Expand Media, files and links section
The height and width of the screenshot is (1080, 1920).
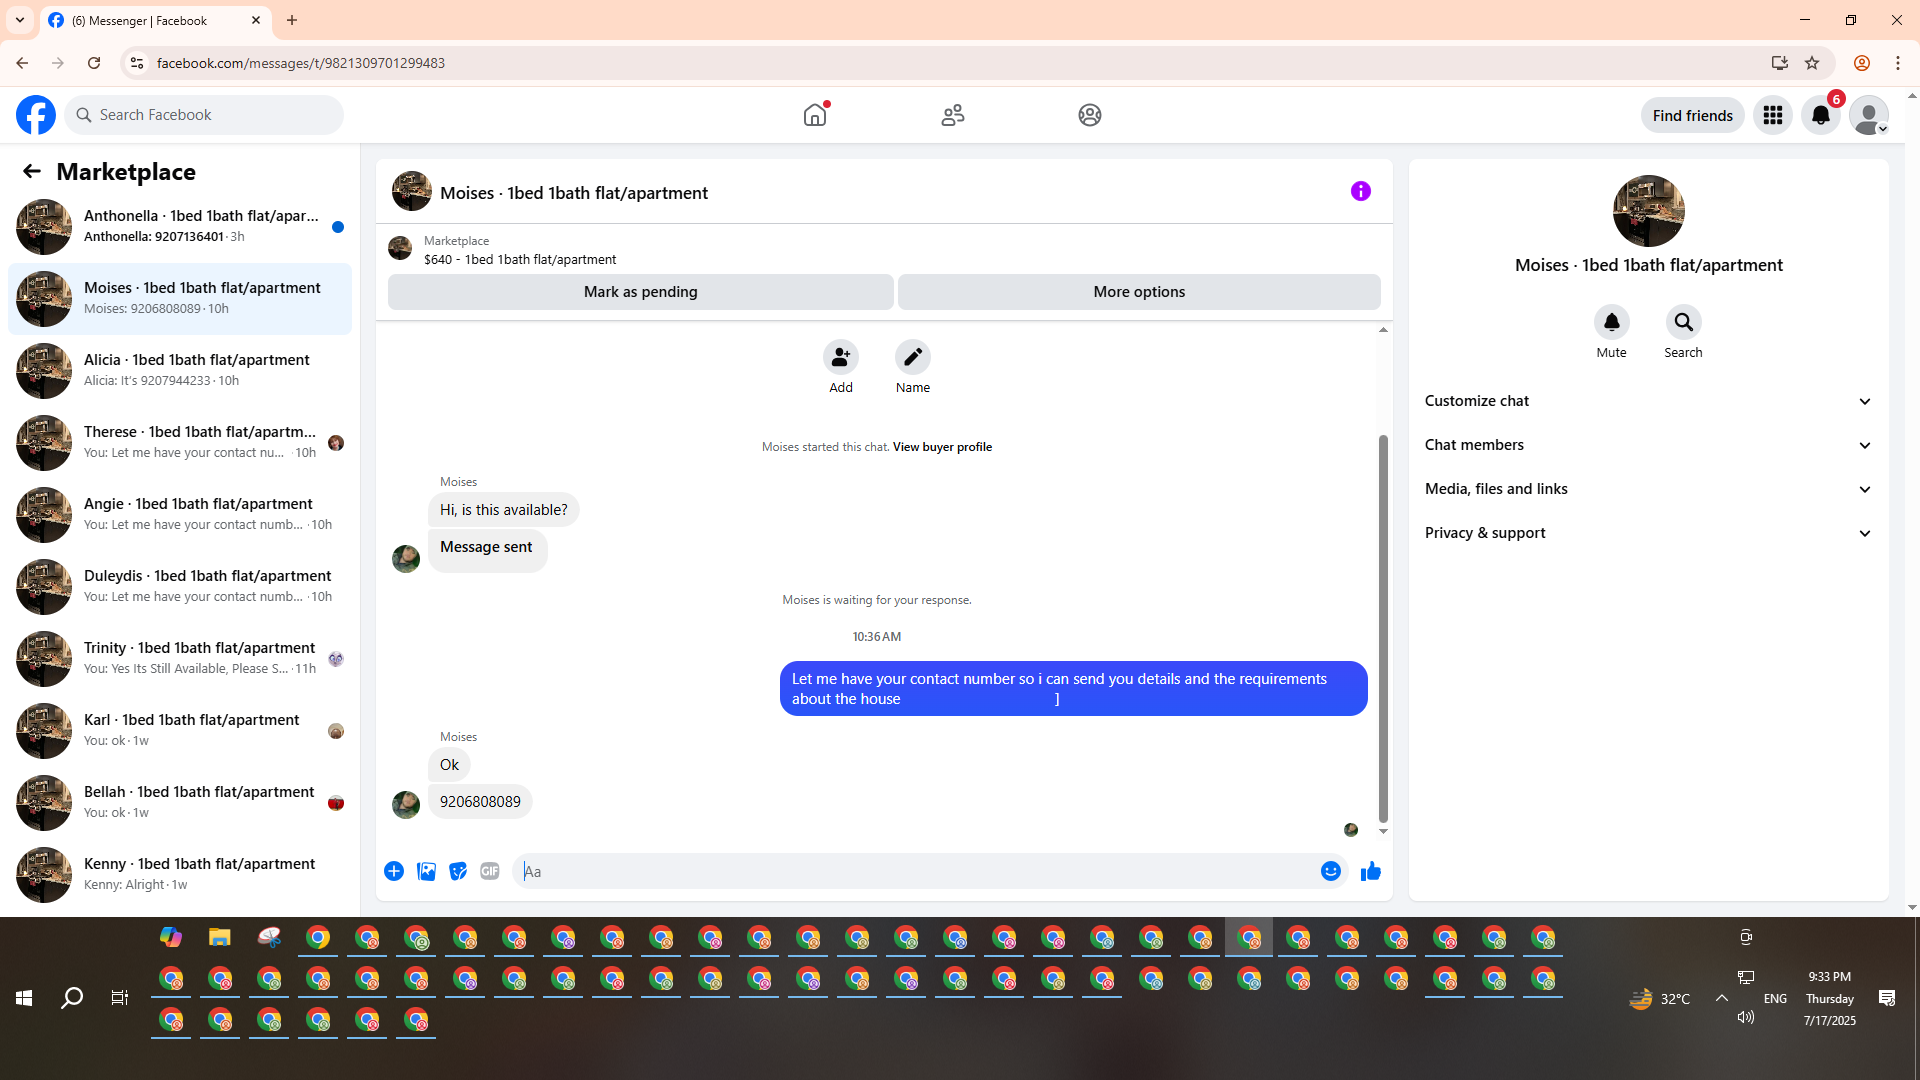pos(1649,489)
